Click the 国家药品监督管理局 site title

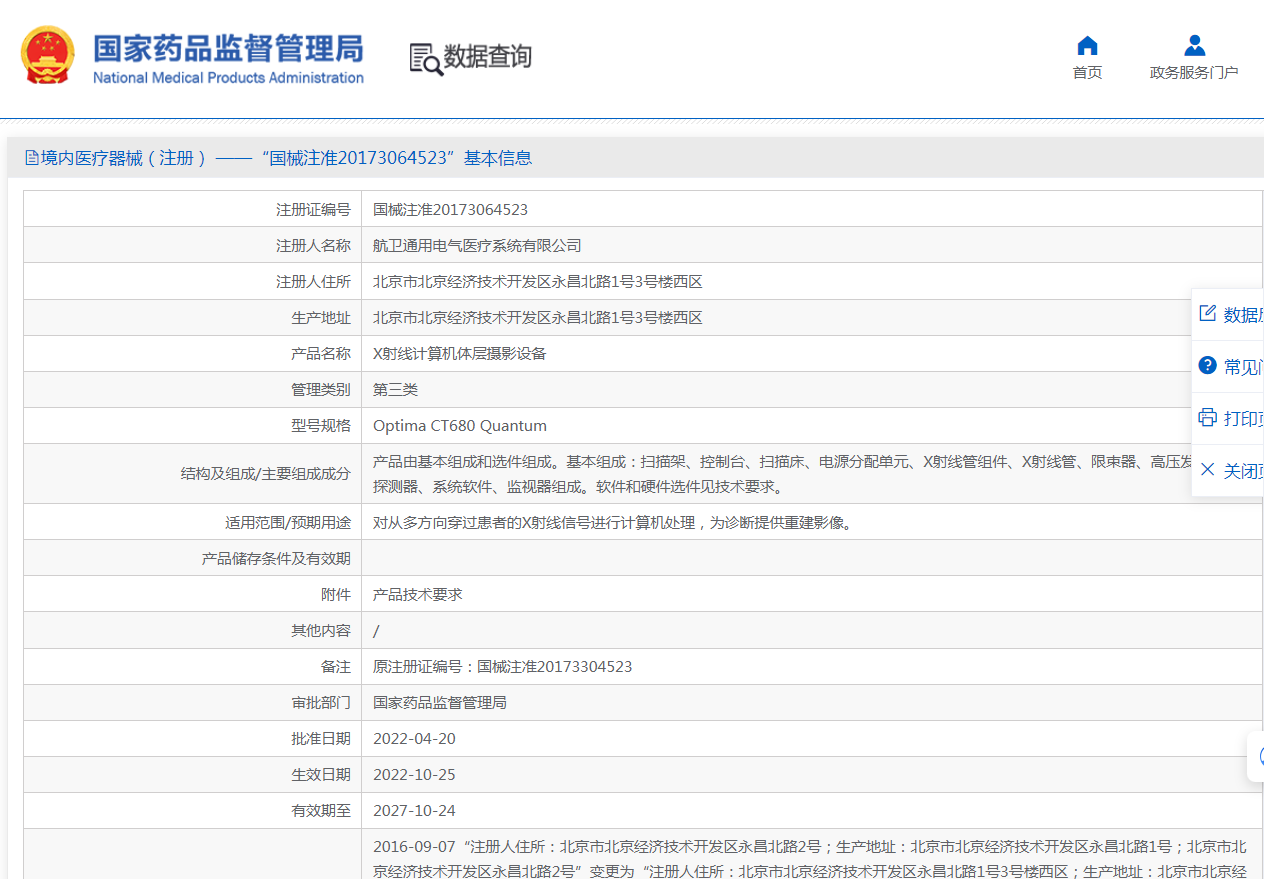[228, 49]
